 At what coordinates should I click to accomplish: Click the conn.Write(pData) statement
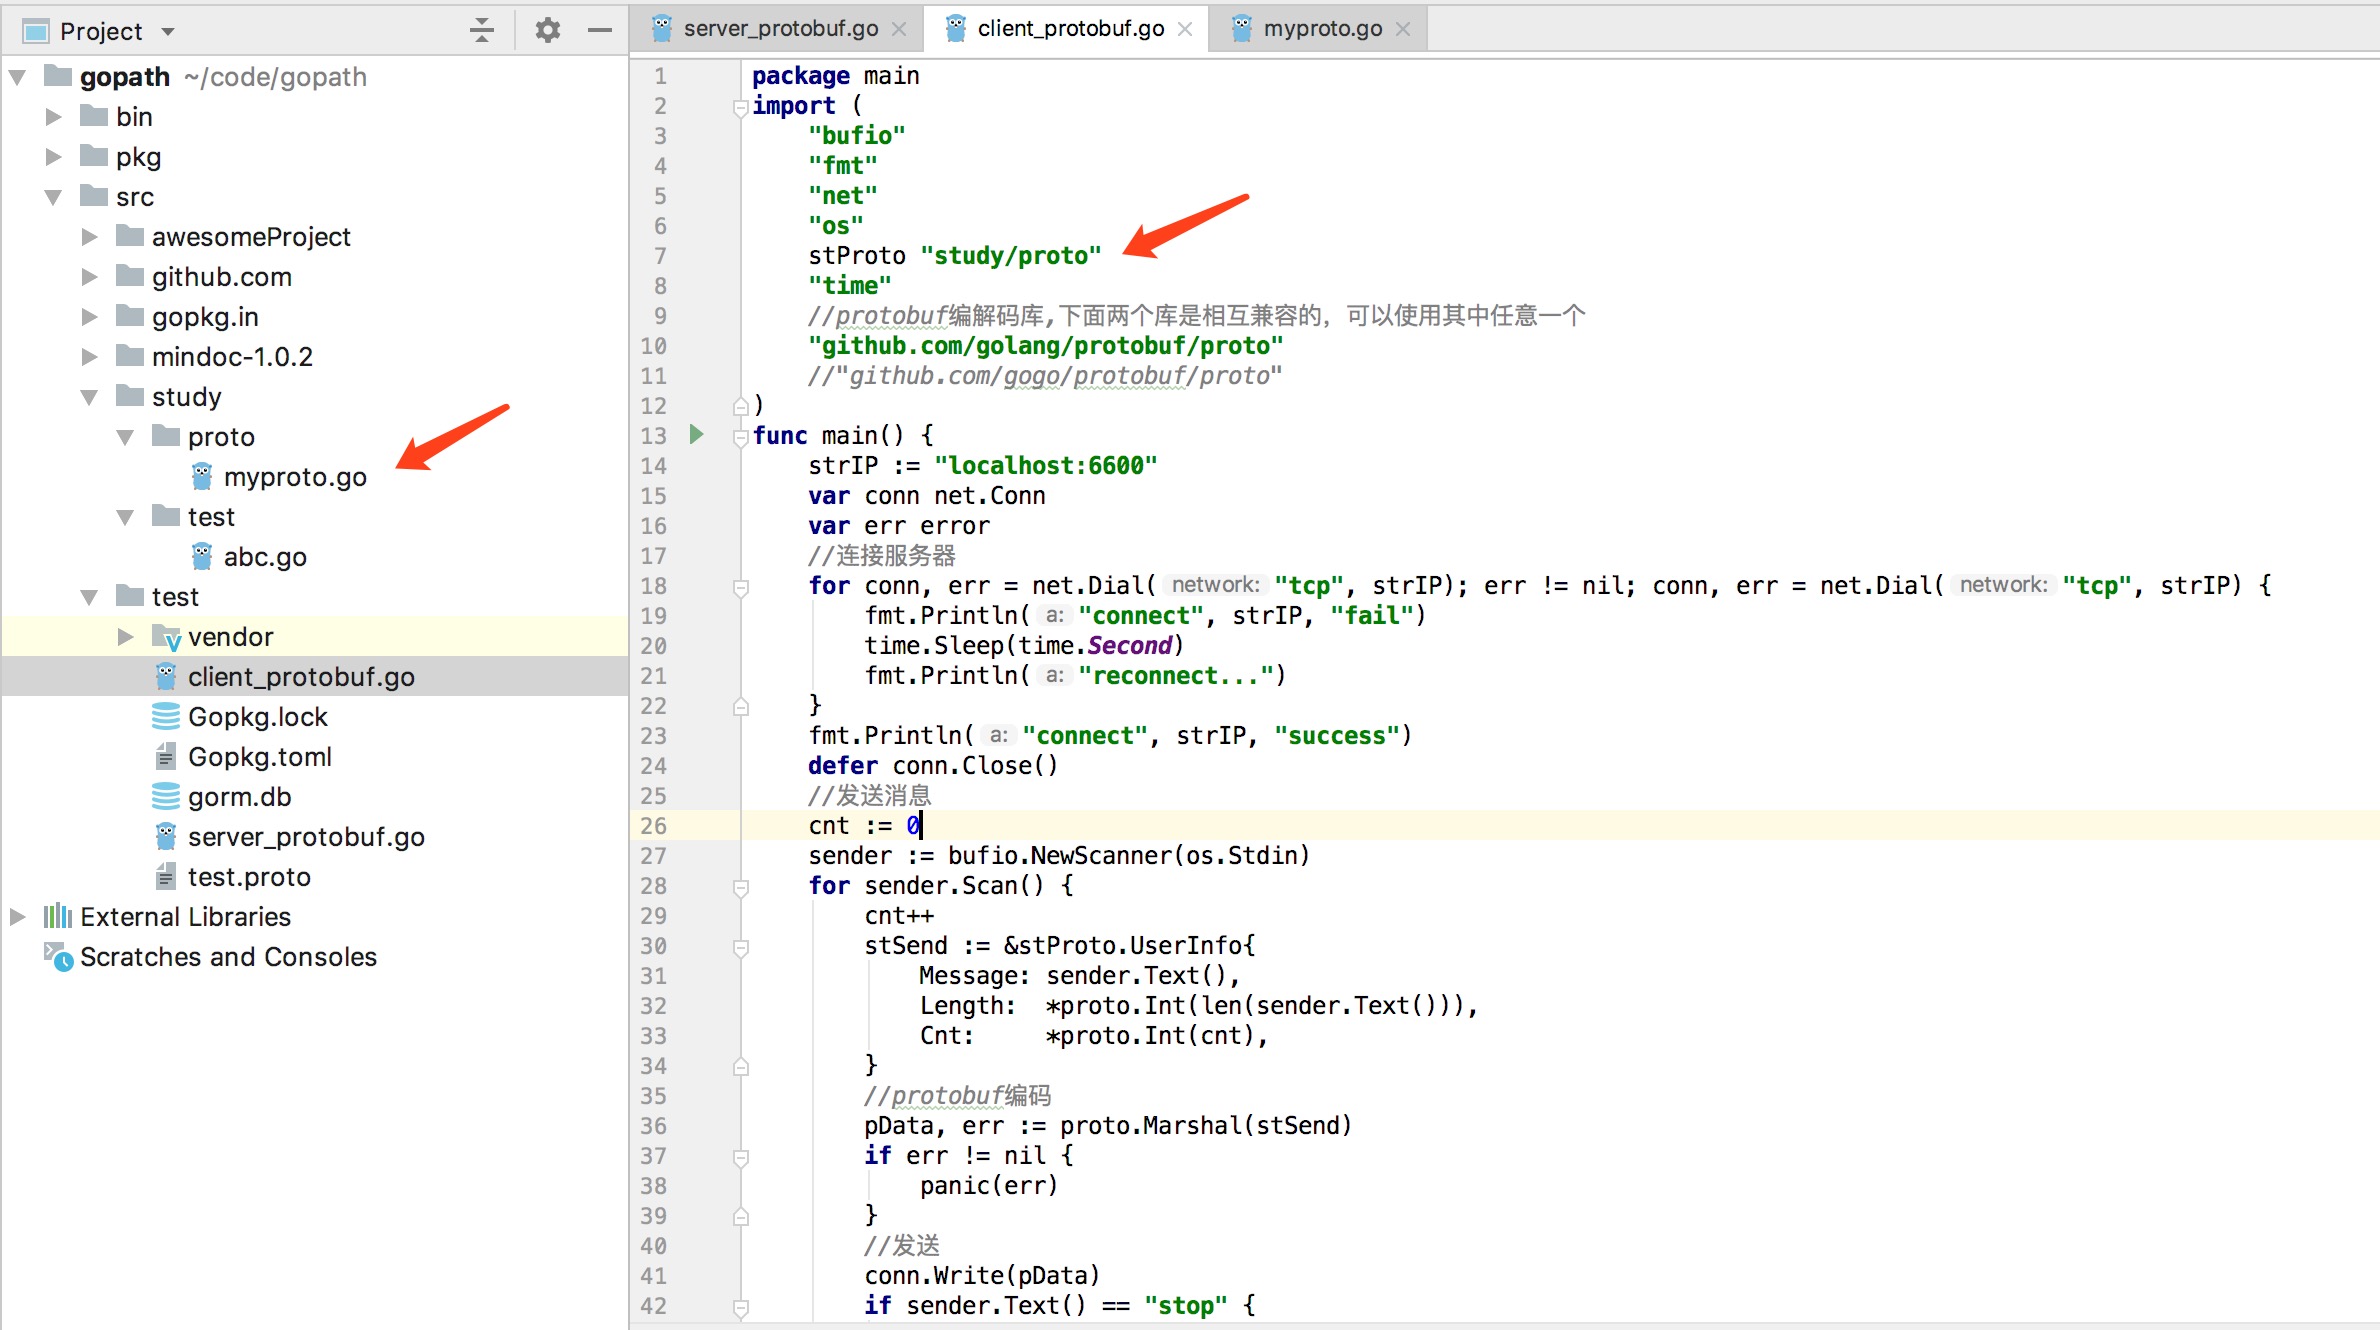[982, 1276]
